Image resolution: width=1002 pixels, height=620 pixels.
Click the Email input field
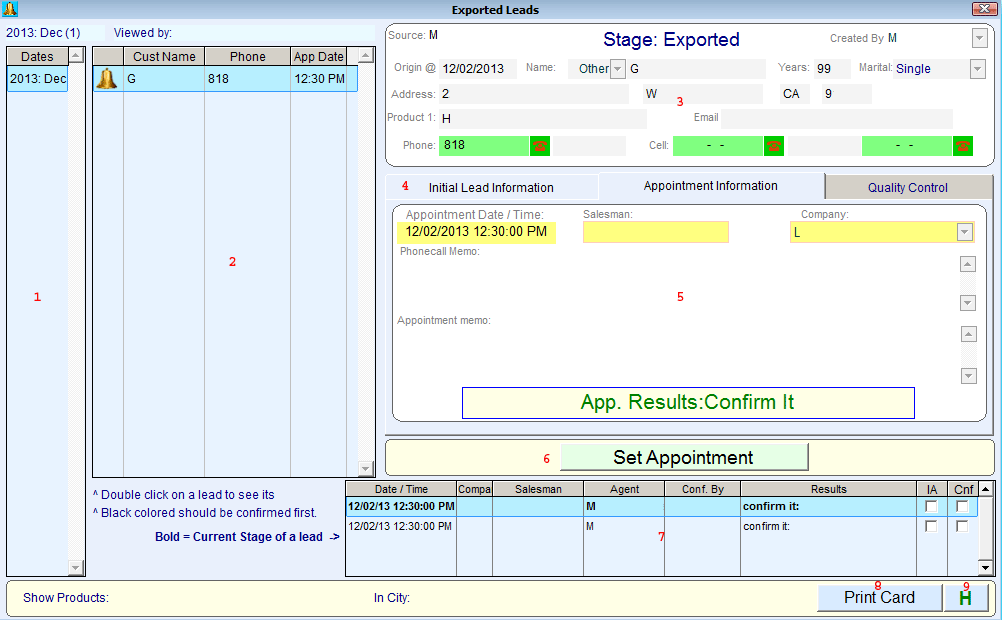click(836, 118)
